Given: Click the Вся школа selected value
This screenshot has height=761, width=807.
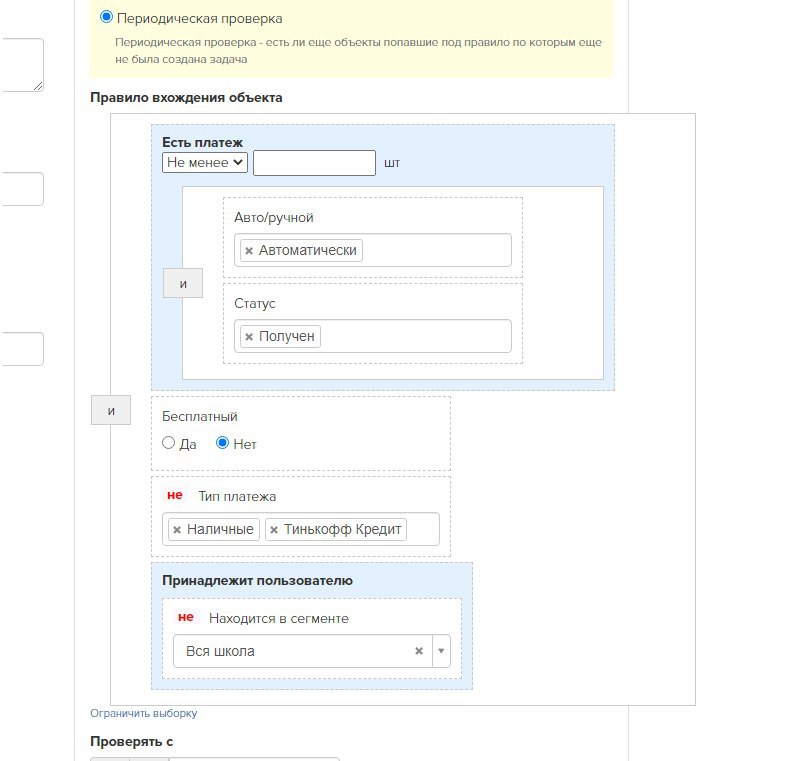Looking at the screenshot, I should point(220,651).
